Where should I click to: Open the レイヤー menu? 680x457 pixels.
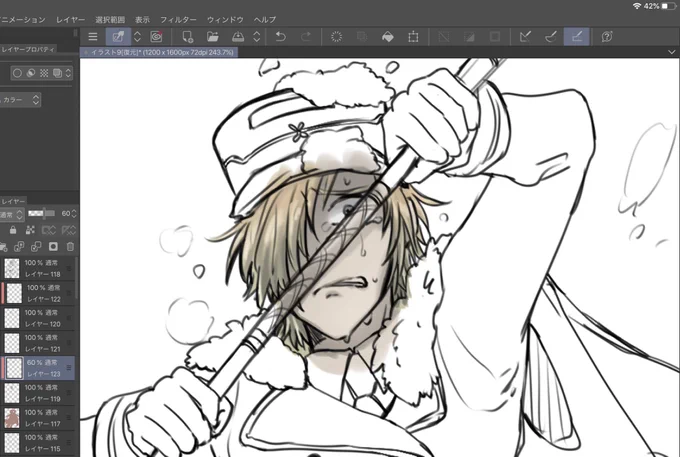click(x=70, y=20)
